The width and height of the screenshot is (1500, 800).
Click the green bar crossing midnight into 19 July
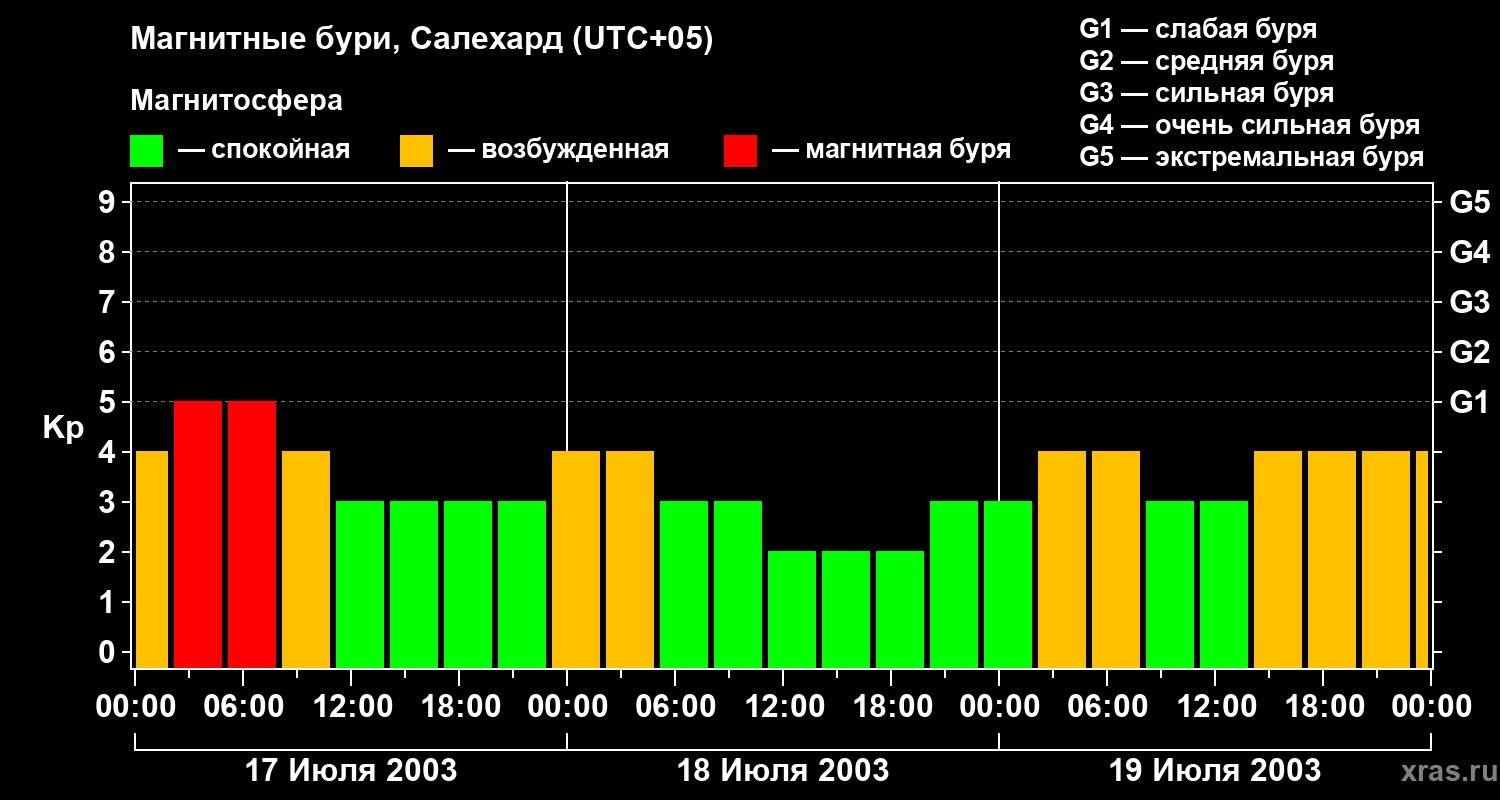1008,585
